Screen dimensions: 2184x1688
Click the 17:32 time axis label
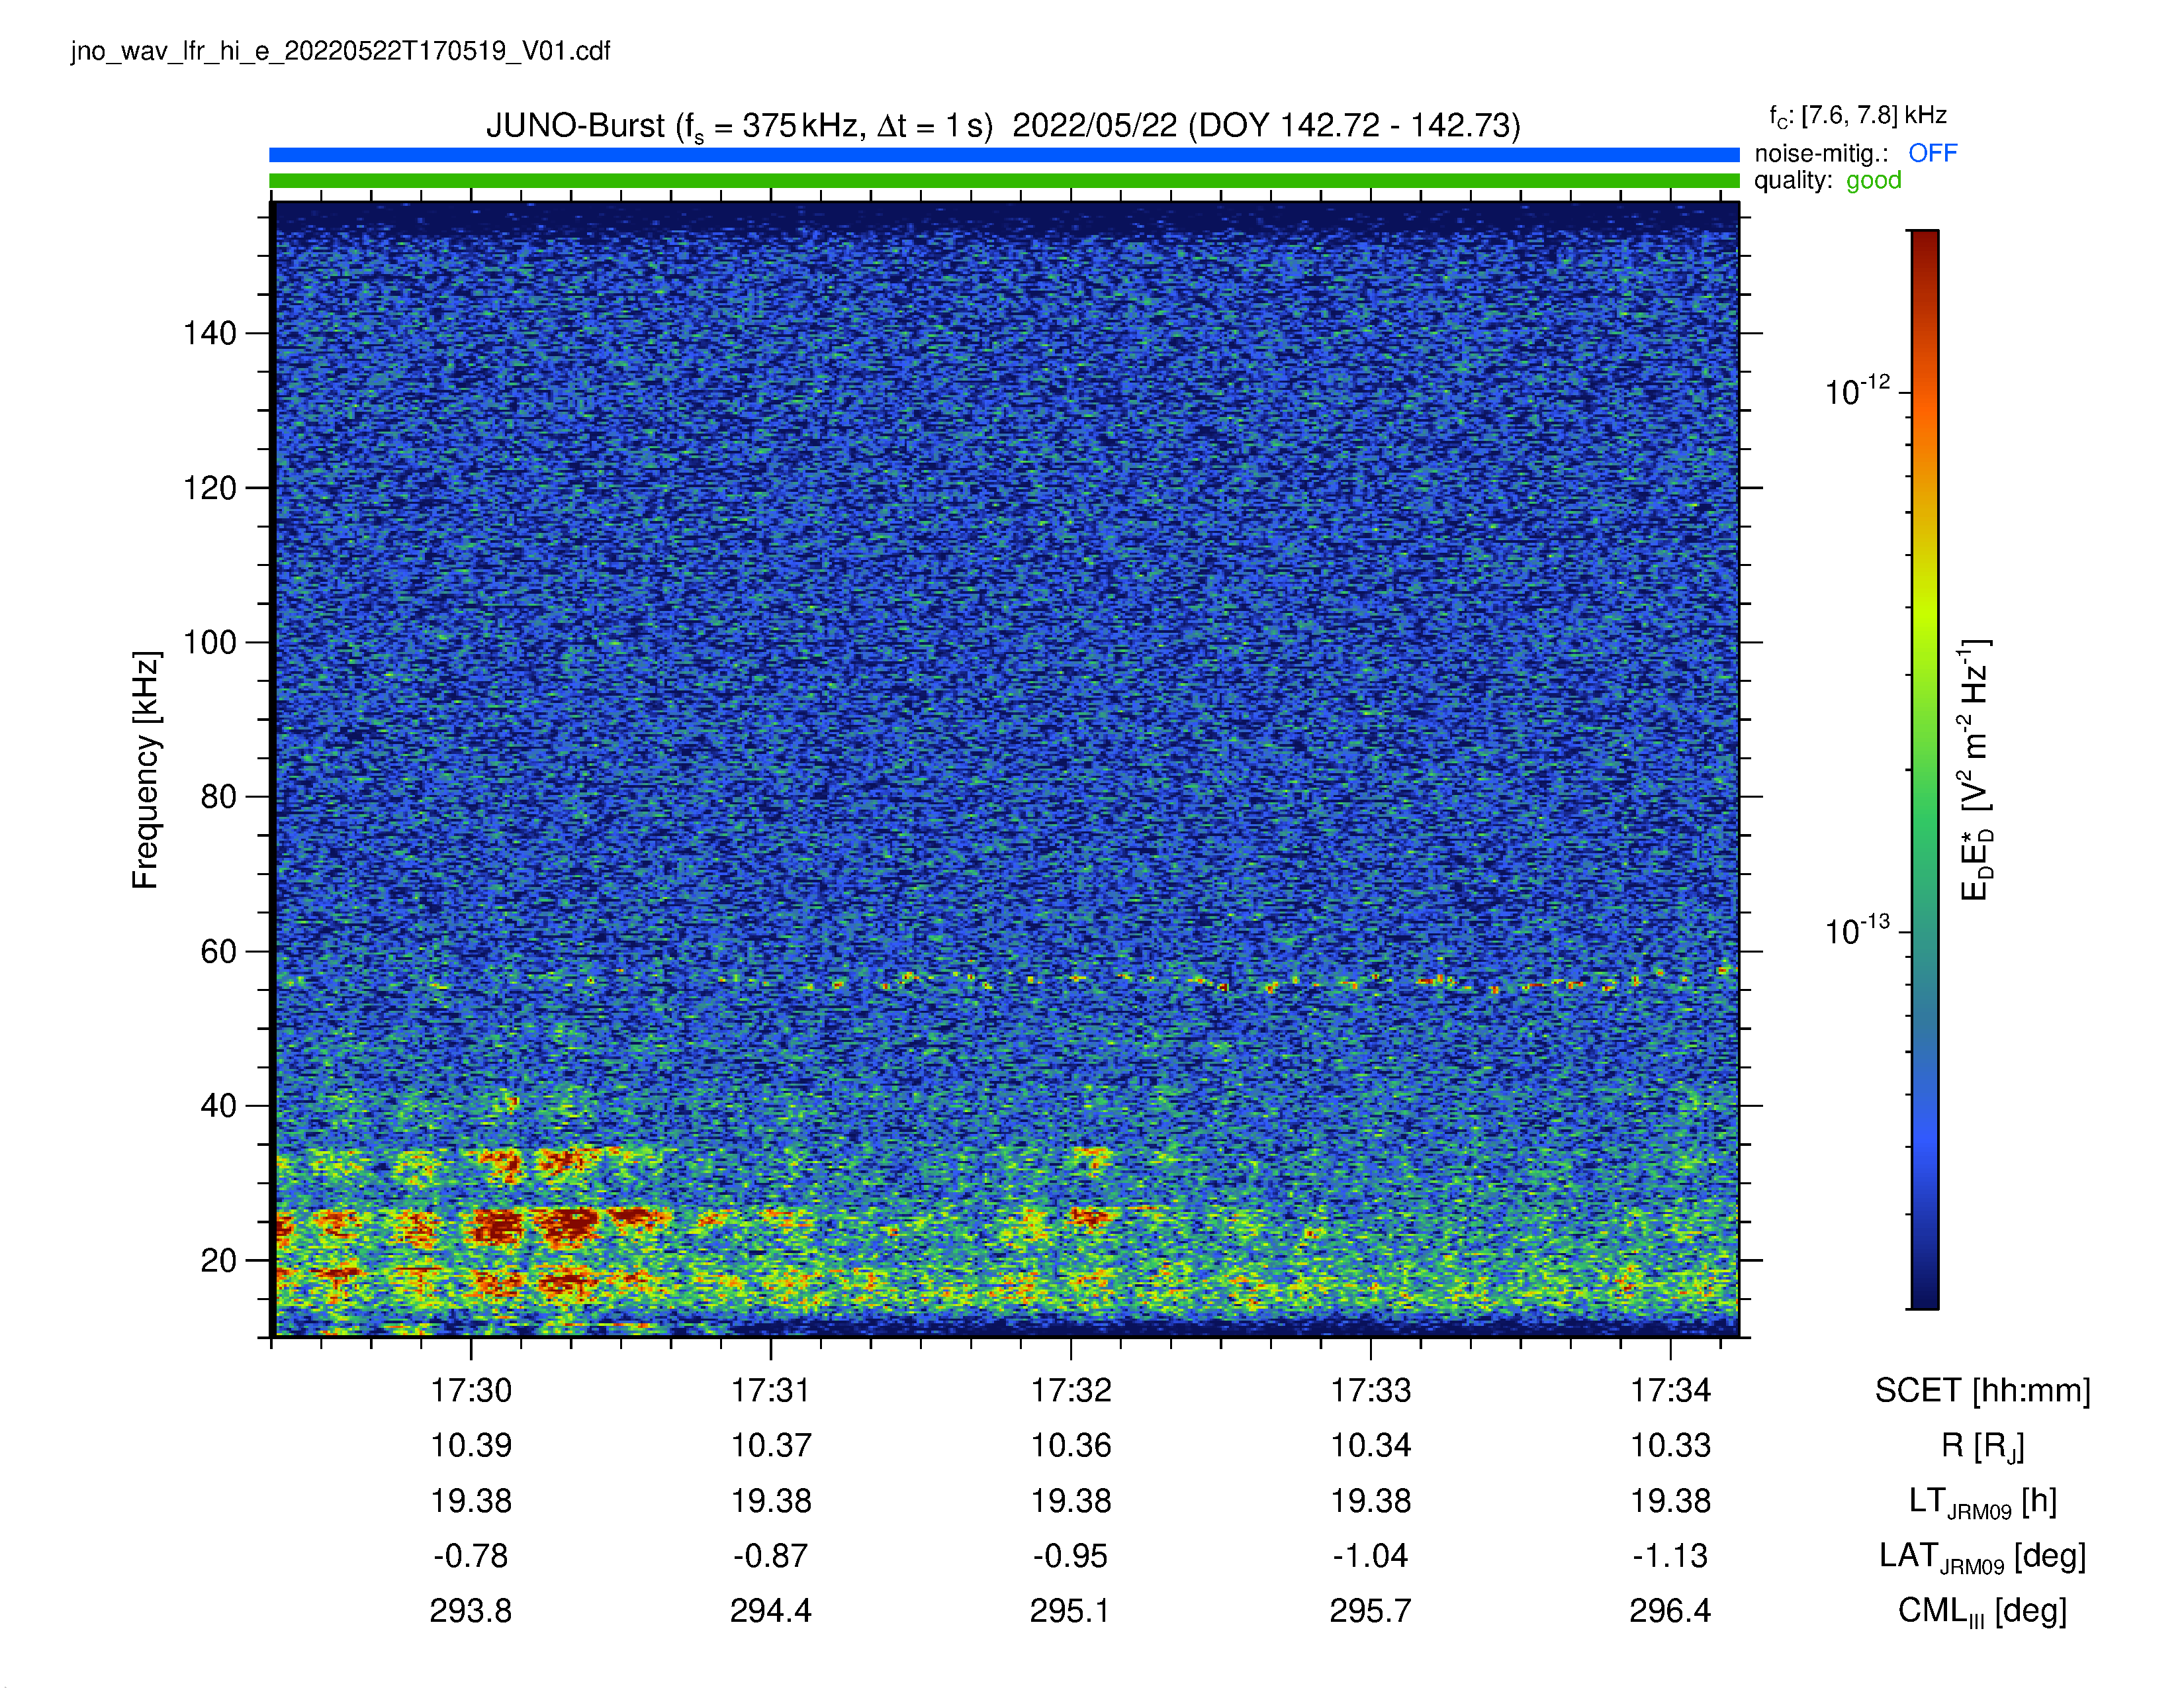(1071, 1390)
